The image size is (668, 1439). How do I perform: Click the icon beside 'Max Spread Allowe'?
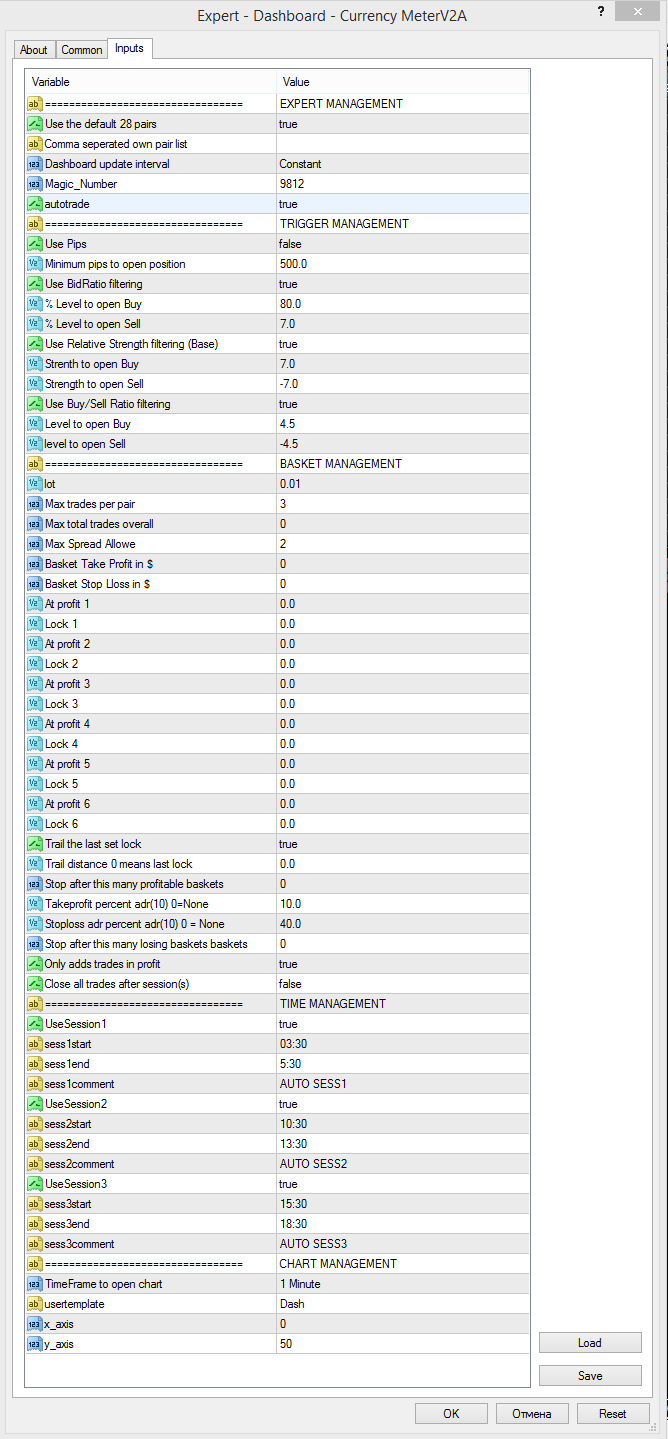pos(34,544)
